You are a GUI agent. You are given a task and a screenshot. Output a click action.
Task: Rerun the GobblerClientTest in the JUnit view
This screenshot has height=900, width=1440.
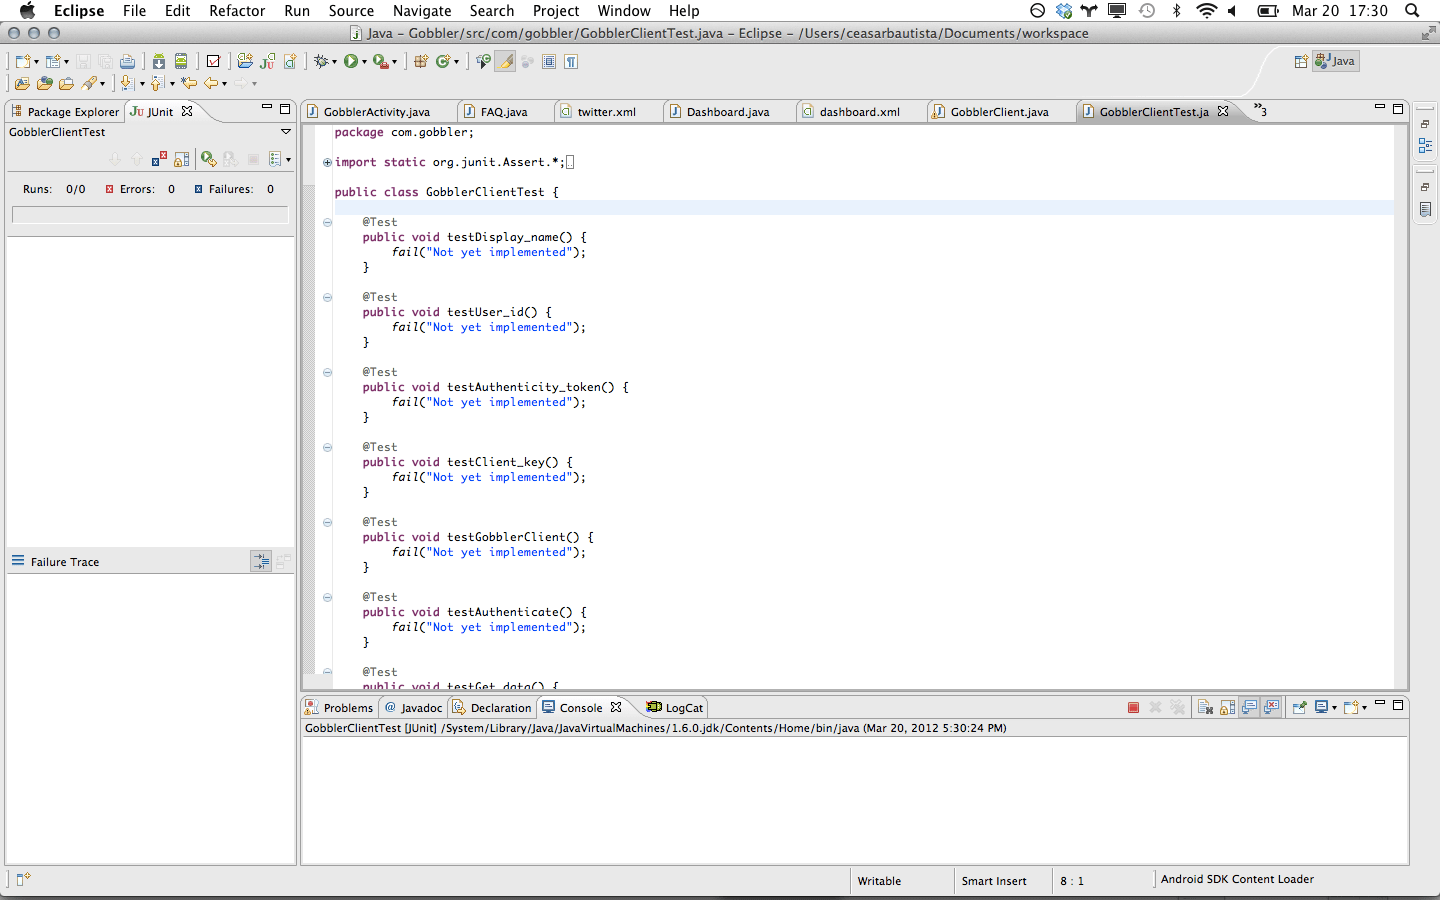(209, 159)
